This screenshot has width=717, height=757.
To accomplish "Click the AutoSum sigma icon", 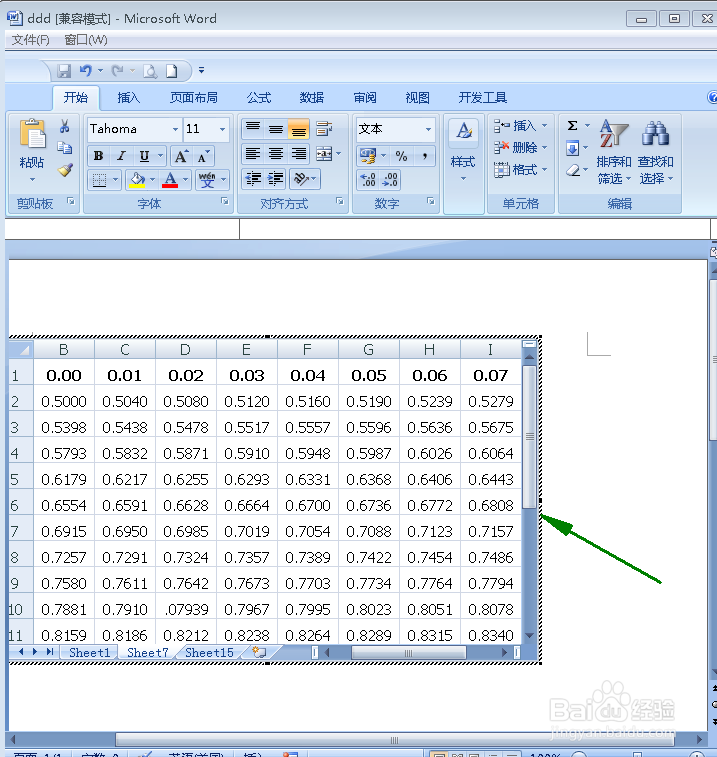I will click(x=573, y=126).
